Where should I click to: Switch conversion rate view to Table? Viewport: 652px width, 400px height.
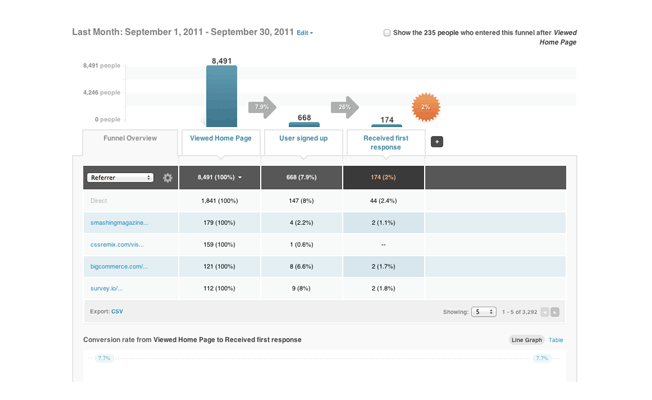tap(556, 340)
